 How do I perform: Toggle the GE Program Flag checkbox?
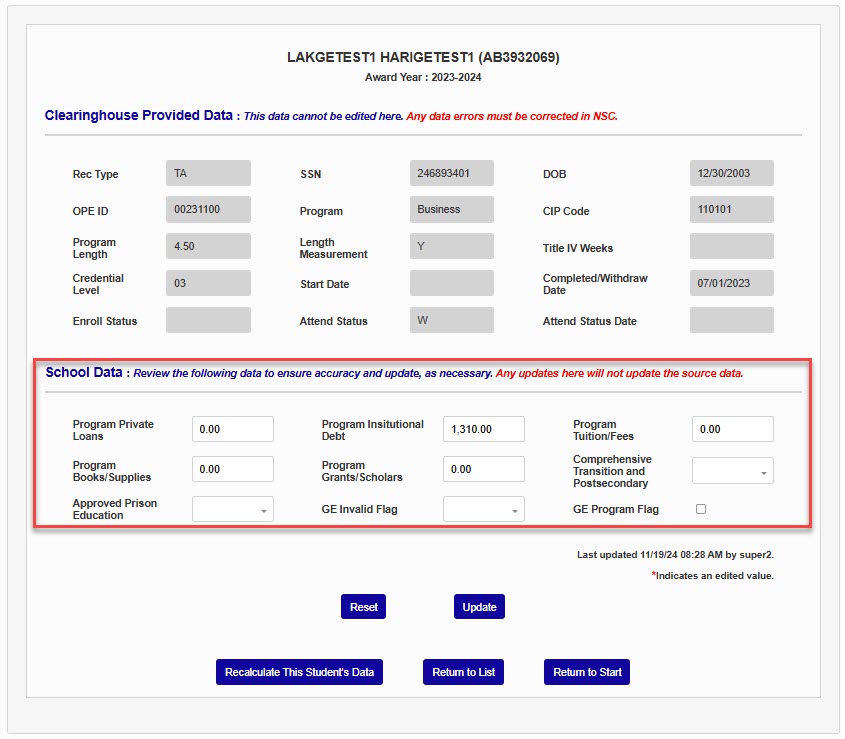tap(701, 509)
